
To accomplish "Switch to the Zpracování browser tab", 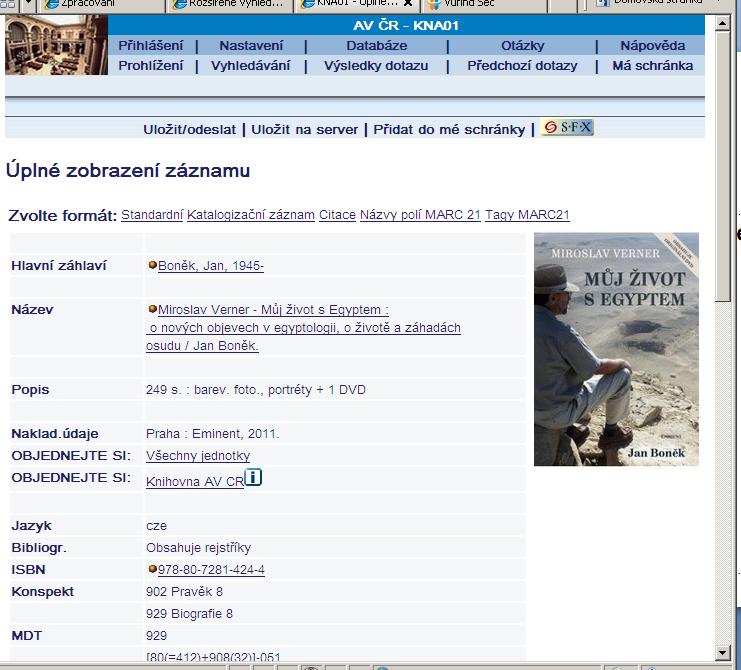I will 102,3.
